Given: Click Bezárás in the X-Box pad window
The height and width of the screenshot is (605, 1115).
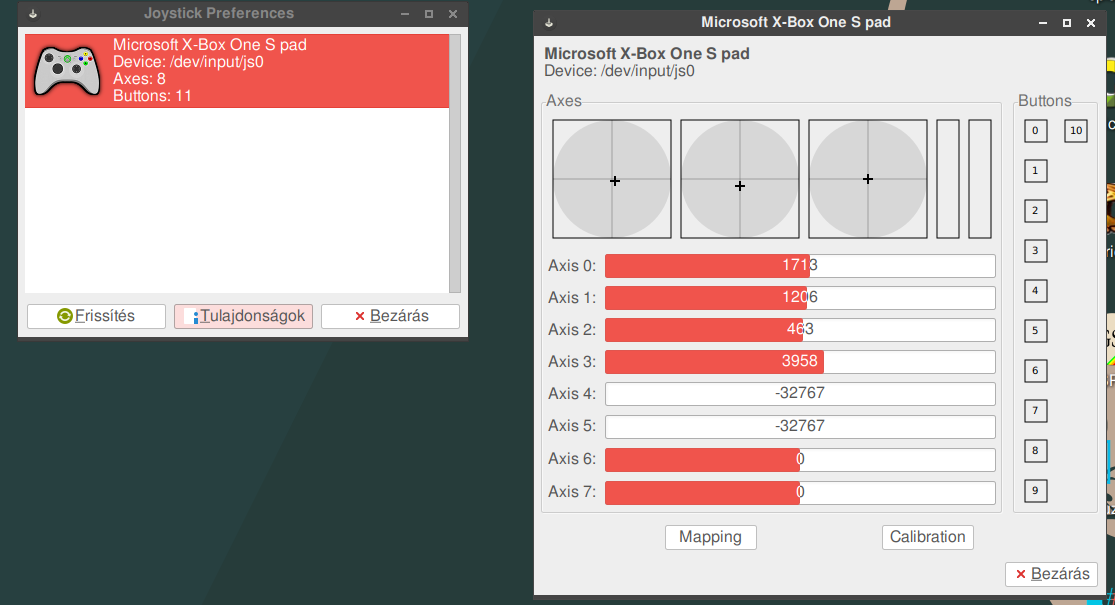Looking at the screenshot, I should [x=1051, y=574].
